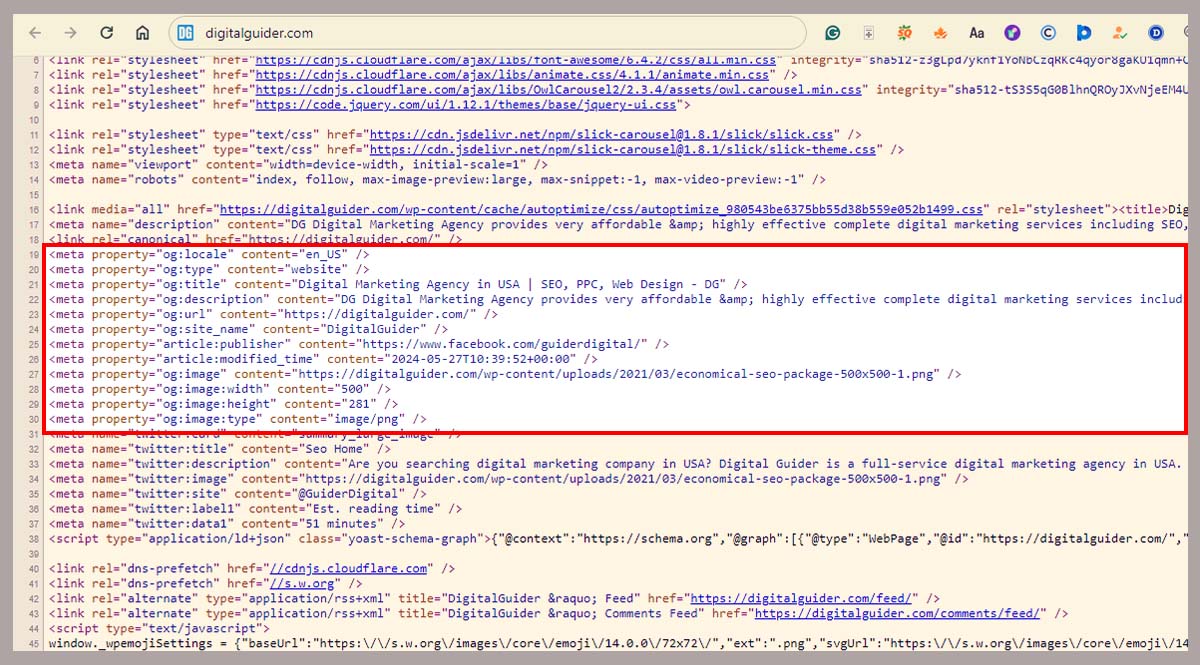Viewport: 1200px width, 665px height.
Task: Click the forward navigation arrow
Action: (x=70, y=32)
